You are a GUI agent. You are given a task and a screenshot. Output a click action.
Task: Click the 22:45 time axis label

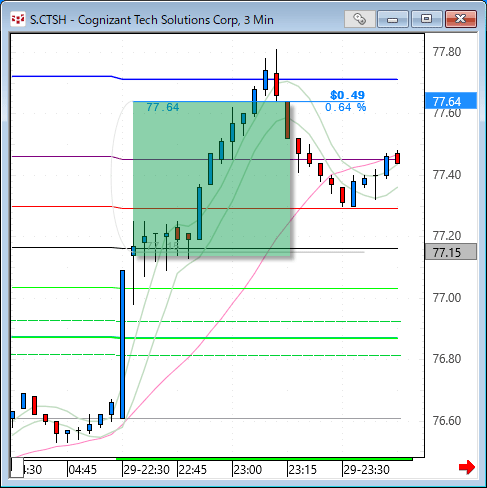coord(193,470)
